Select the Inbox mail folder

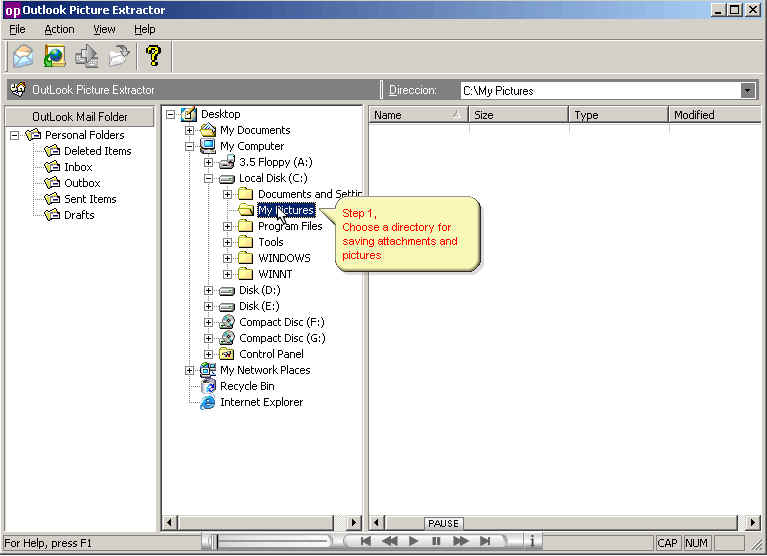[x=78, y=167]
